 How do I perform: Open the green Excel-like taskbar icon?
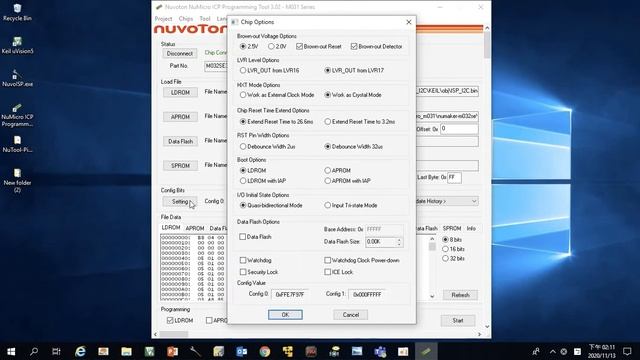(149, 351)
